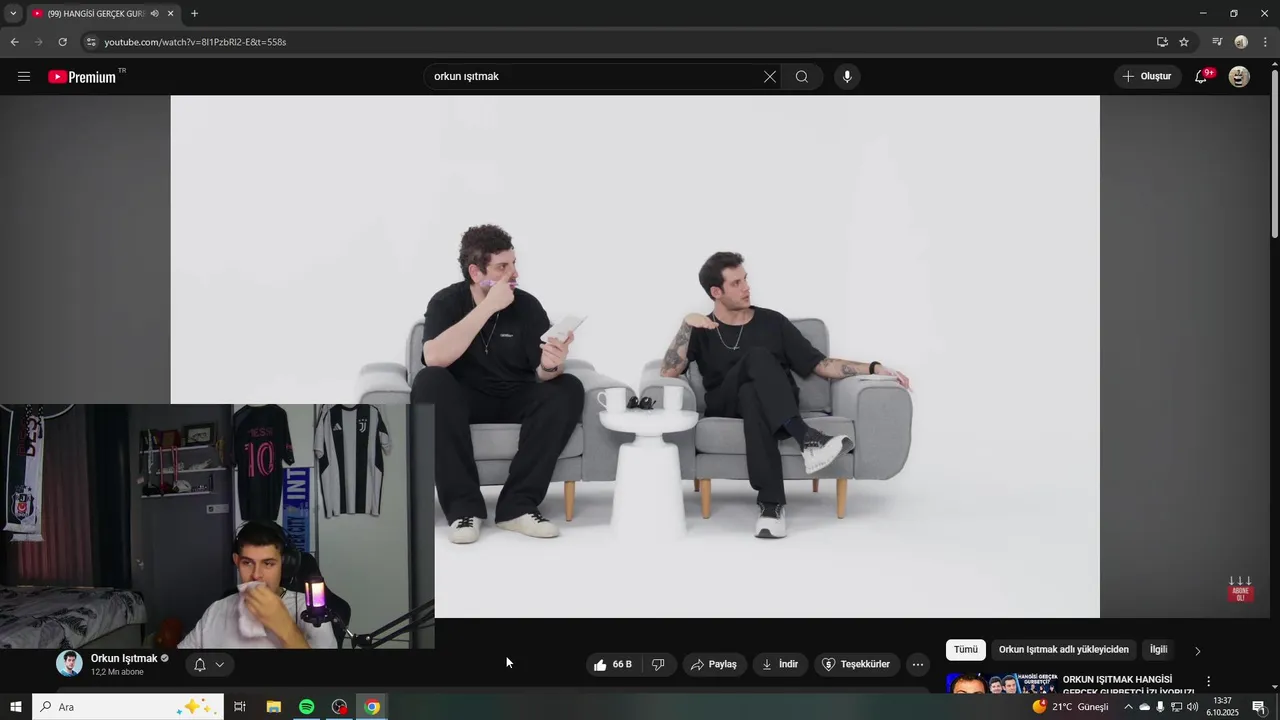Open YouTube account avatar menu
1280x720 pixels.
click(1239, 77)
